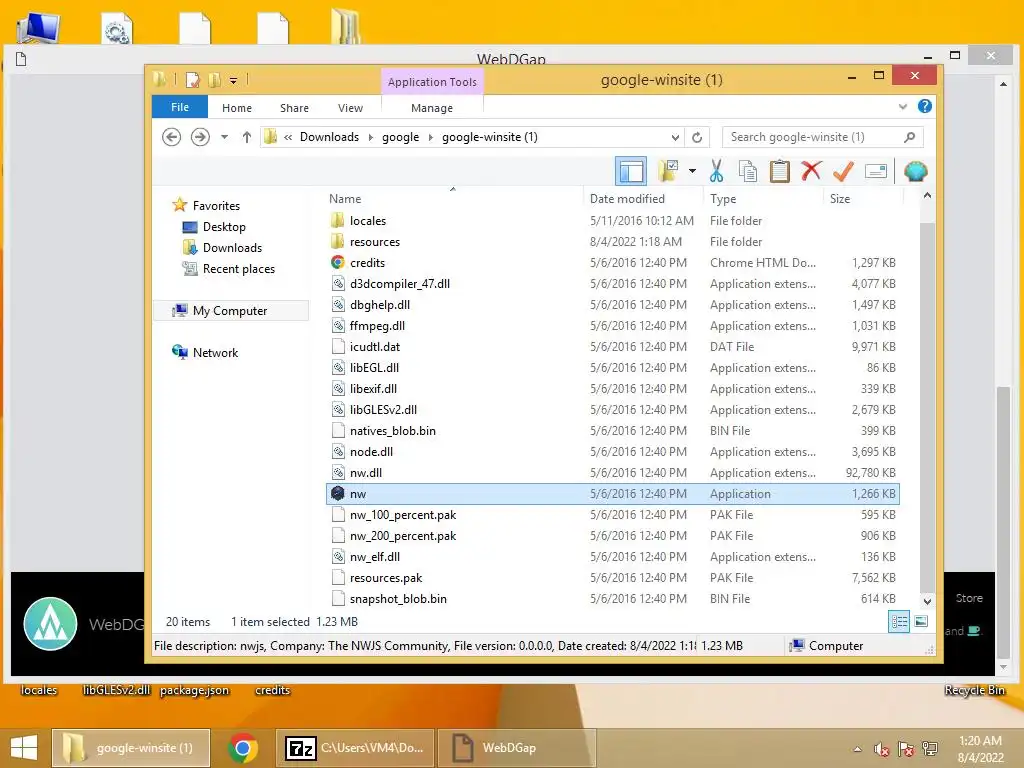Click the orange checkmark icon
The width and height of the screenshot is (1024, 768).
click(x=843, y=172)
